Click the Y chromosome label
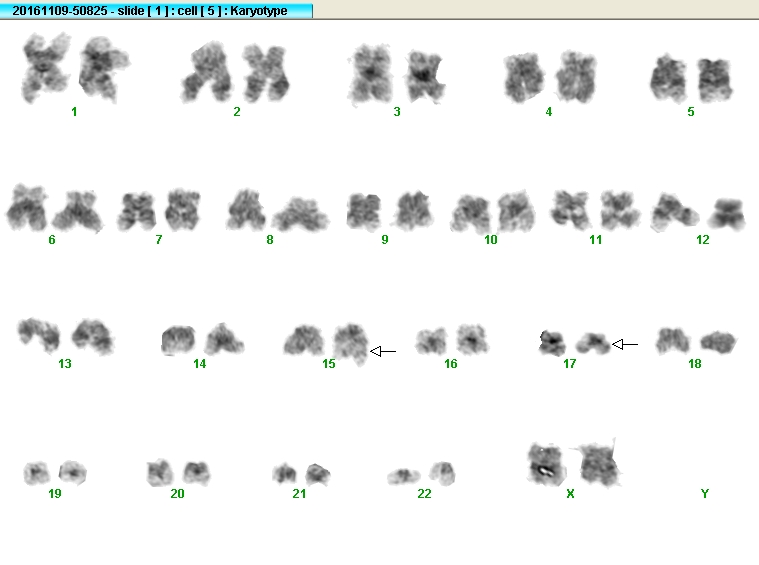Screen dimensions: 759x565 [x=705, y=494]
